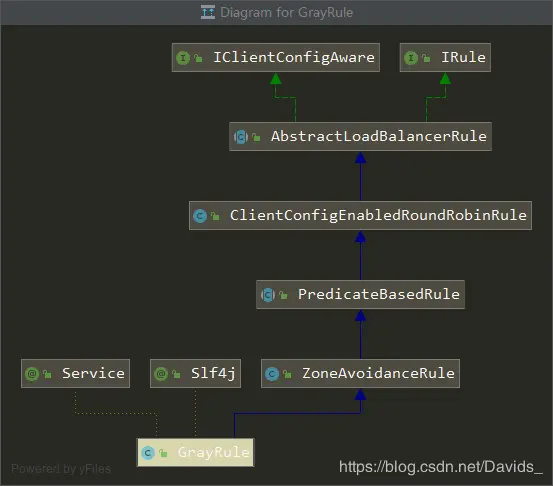Click the public lock icon on GrayRule
553x486 pixels.
[163, 453]
